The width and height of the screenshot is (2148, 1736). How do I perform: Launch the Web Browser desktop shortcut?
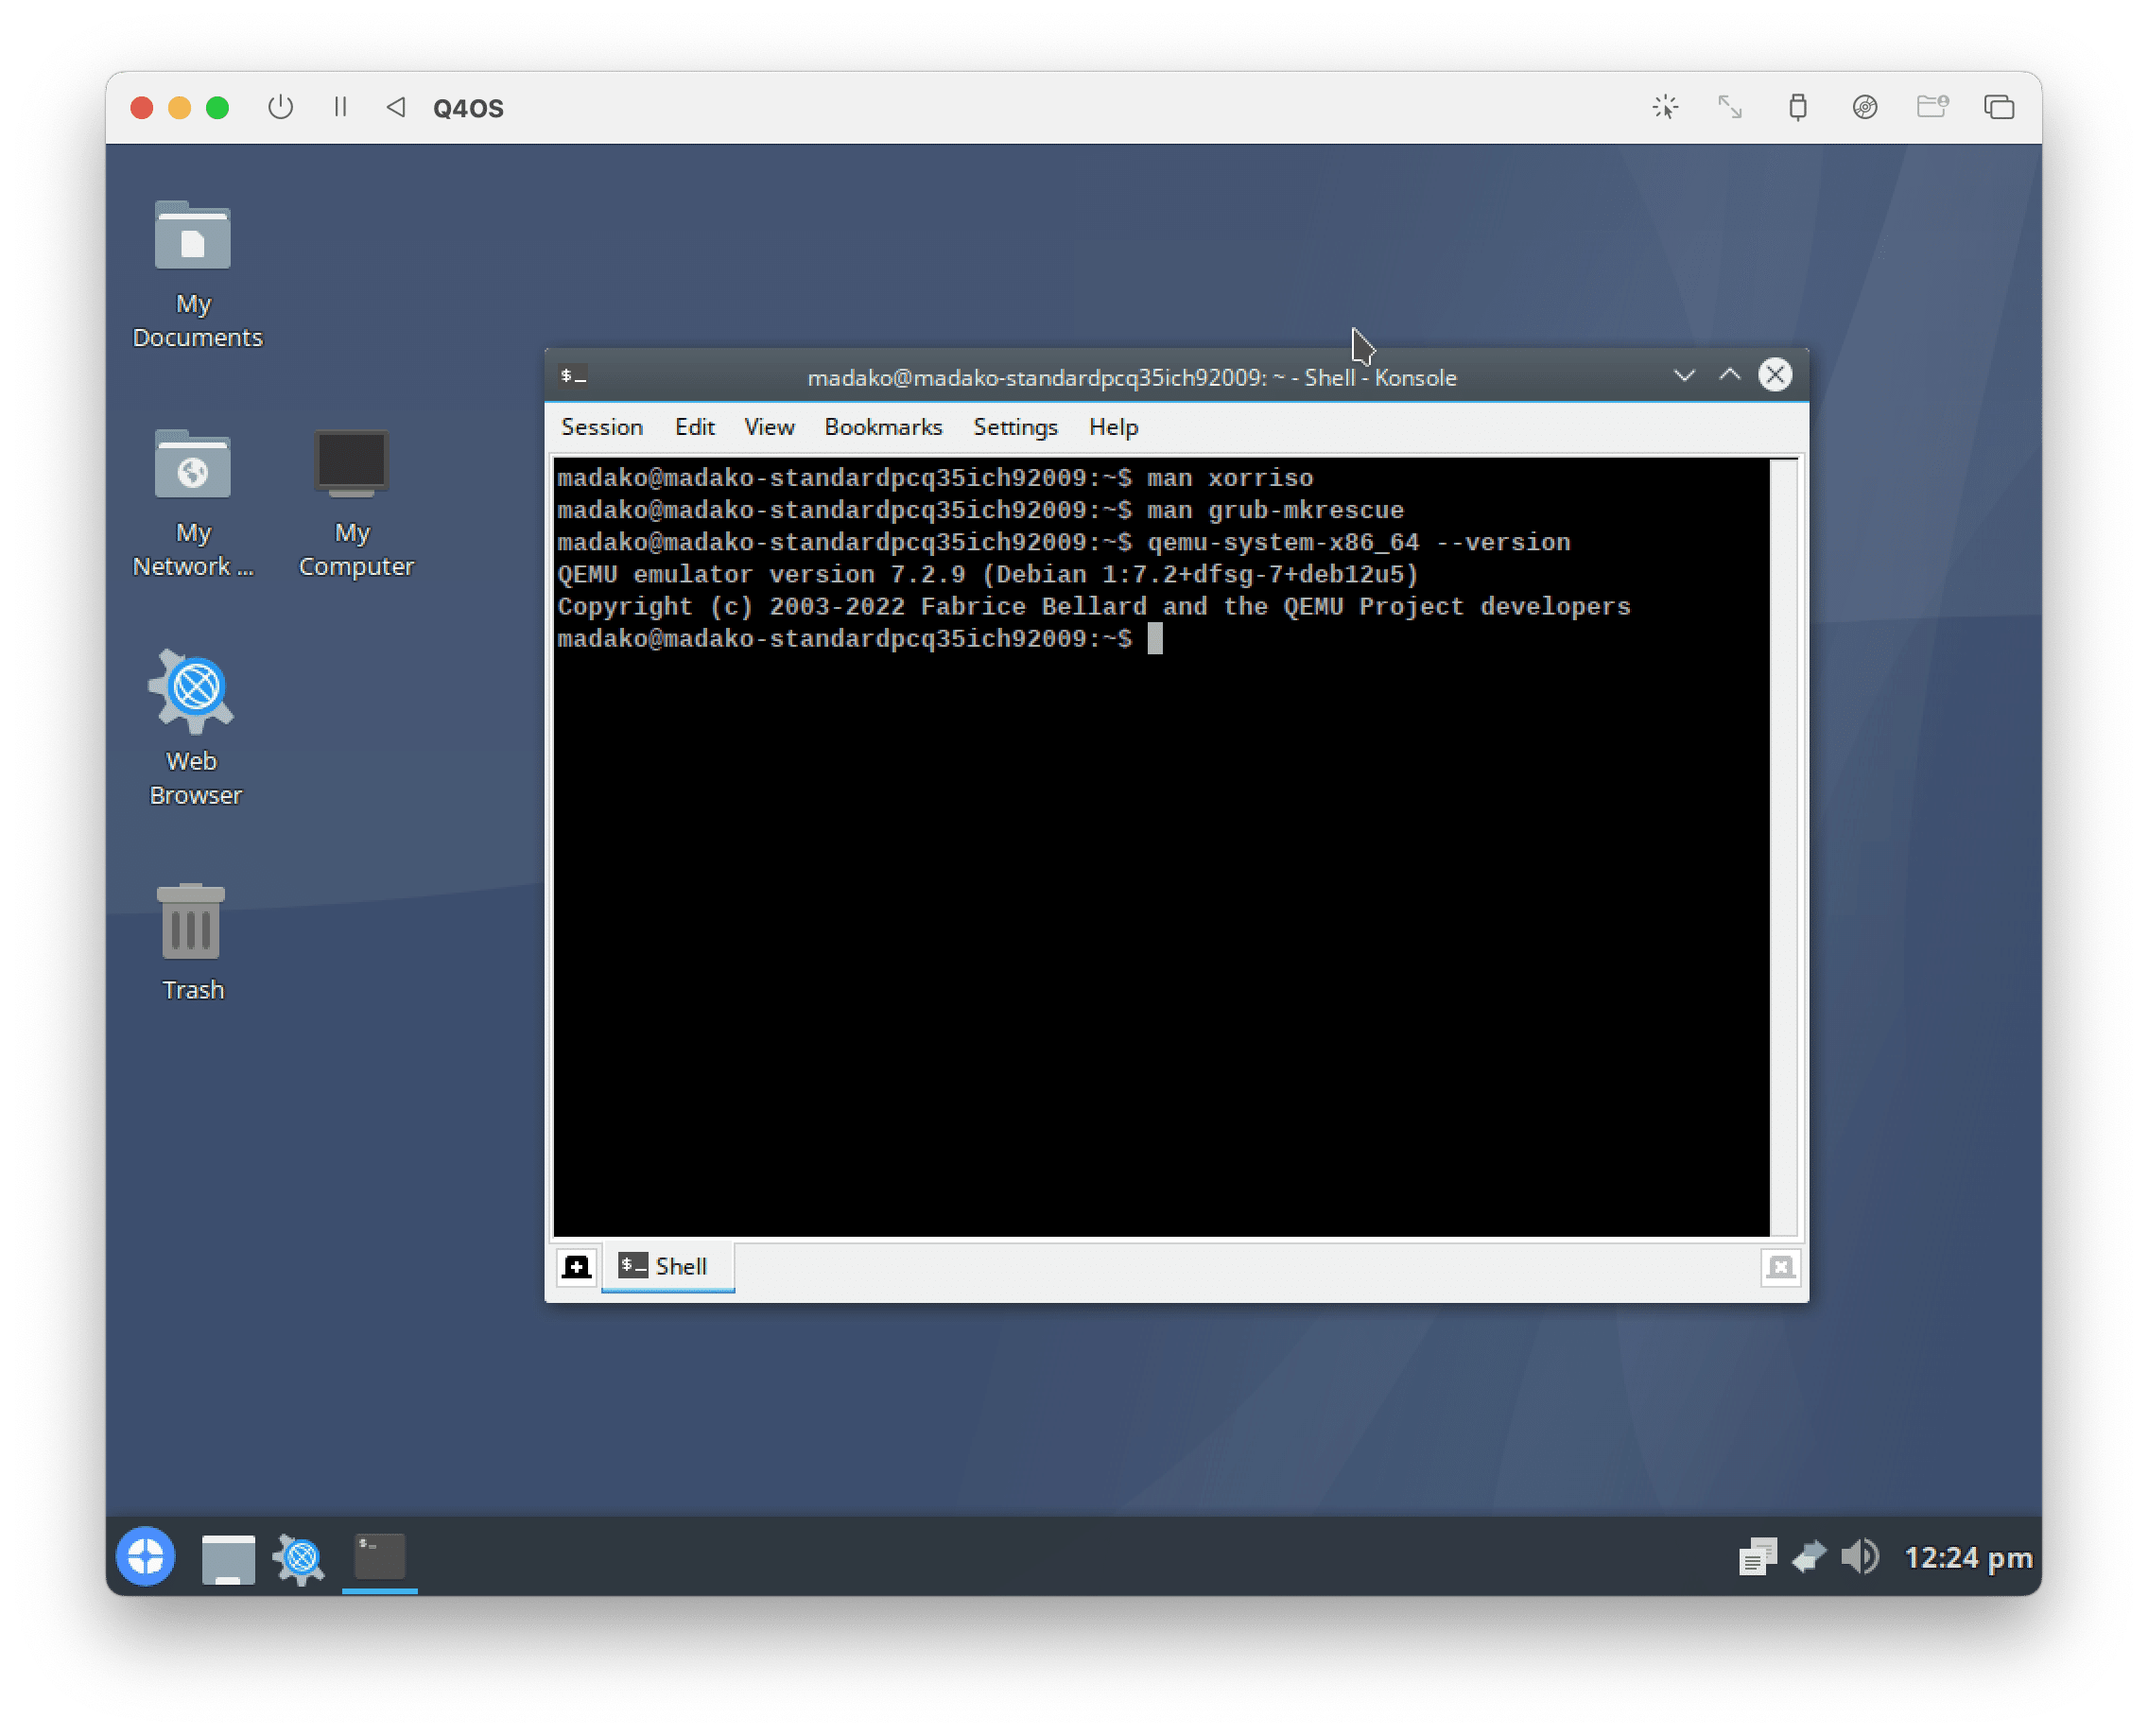194,730
